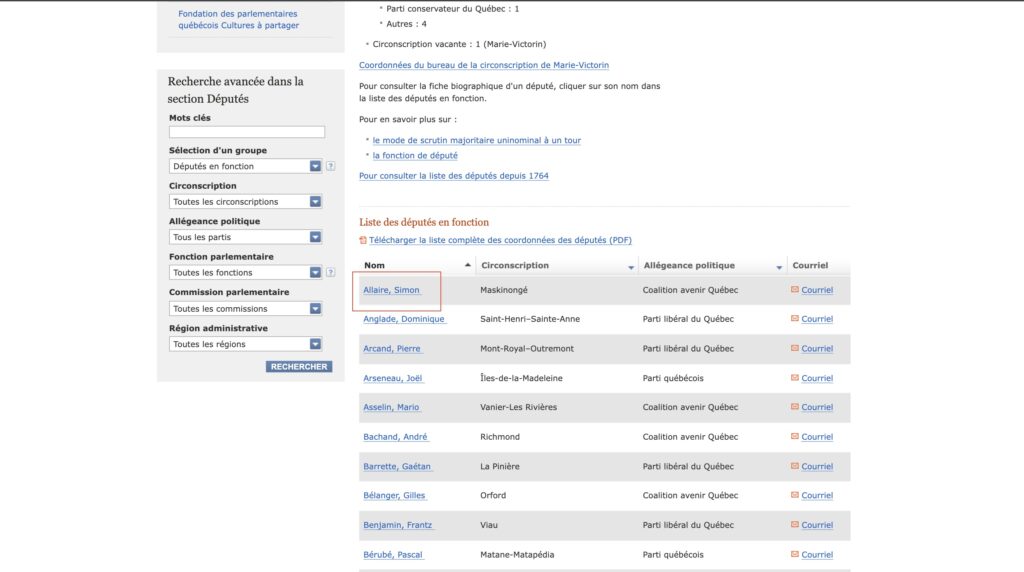1024x572 pixels.
Task: Click help icon beside Sélection d'un groupe dropdown
Action: pyautogui.click(x=330, y=167)
